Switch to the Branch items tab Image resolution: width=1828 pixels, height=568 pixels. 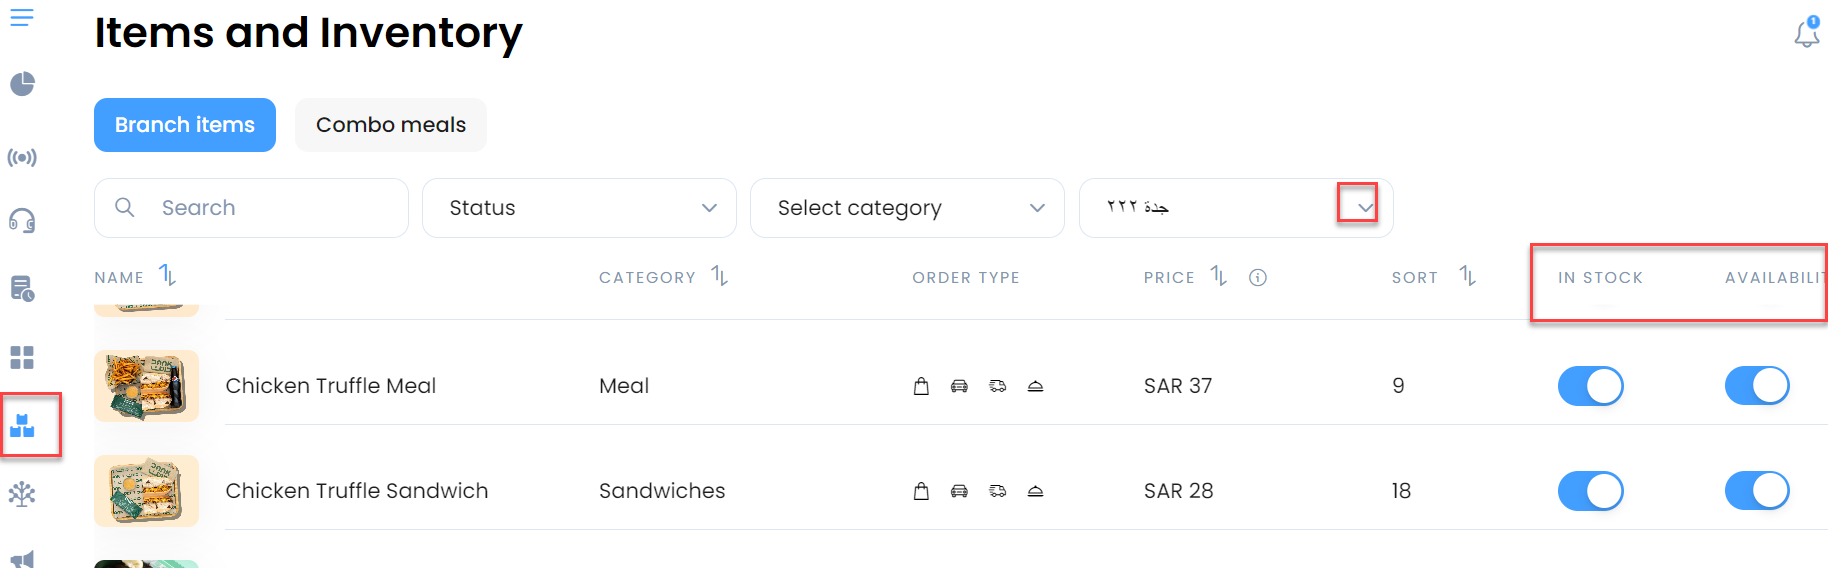[185, 125]
